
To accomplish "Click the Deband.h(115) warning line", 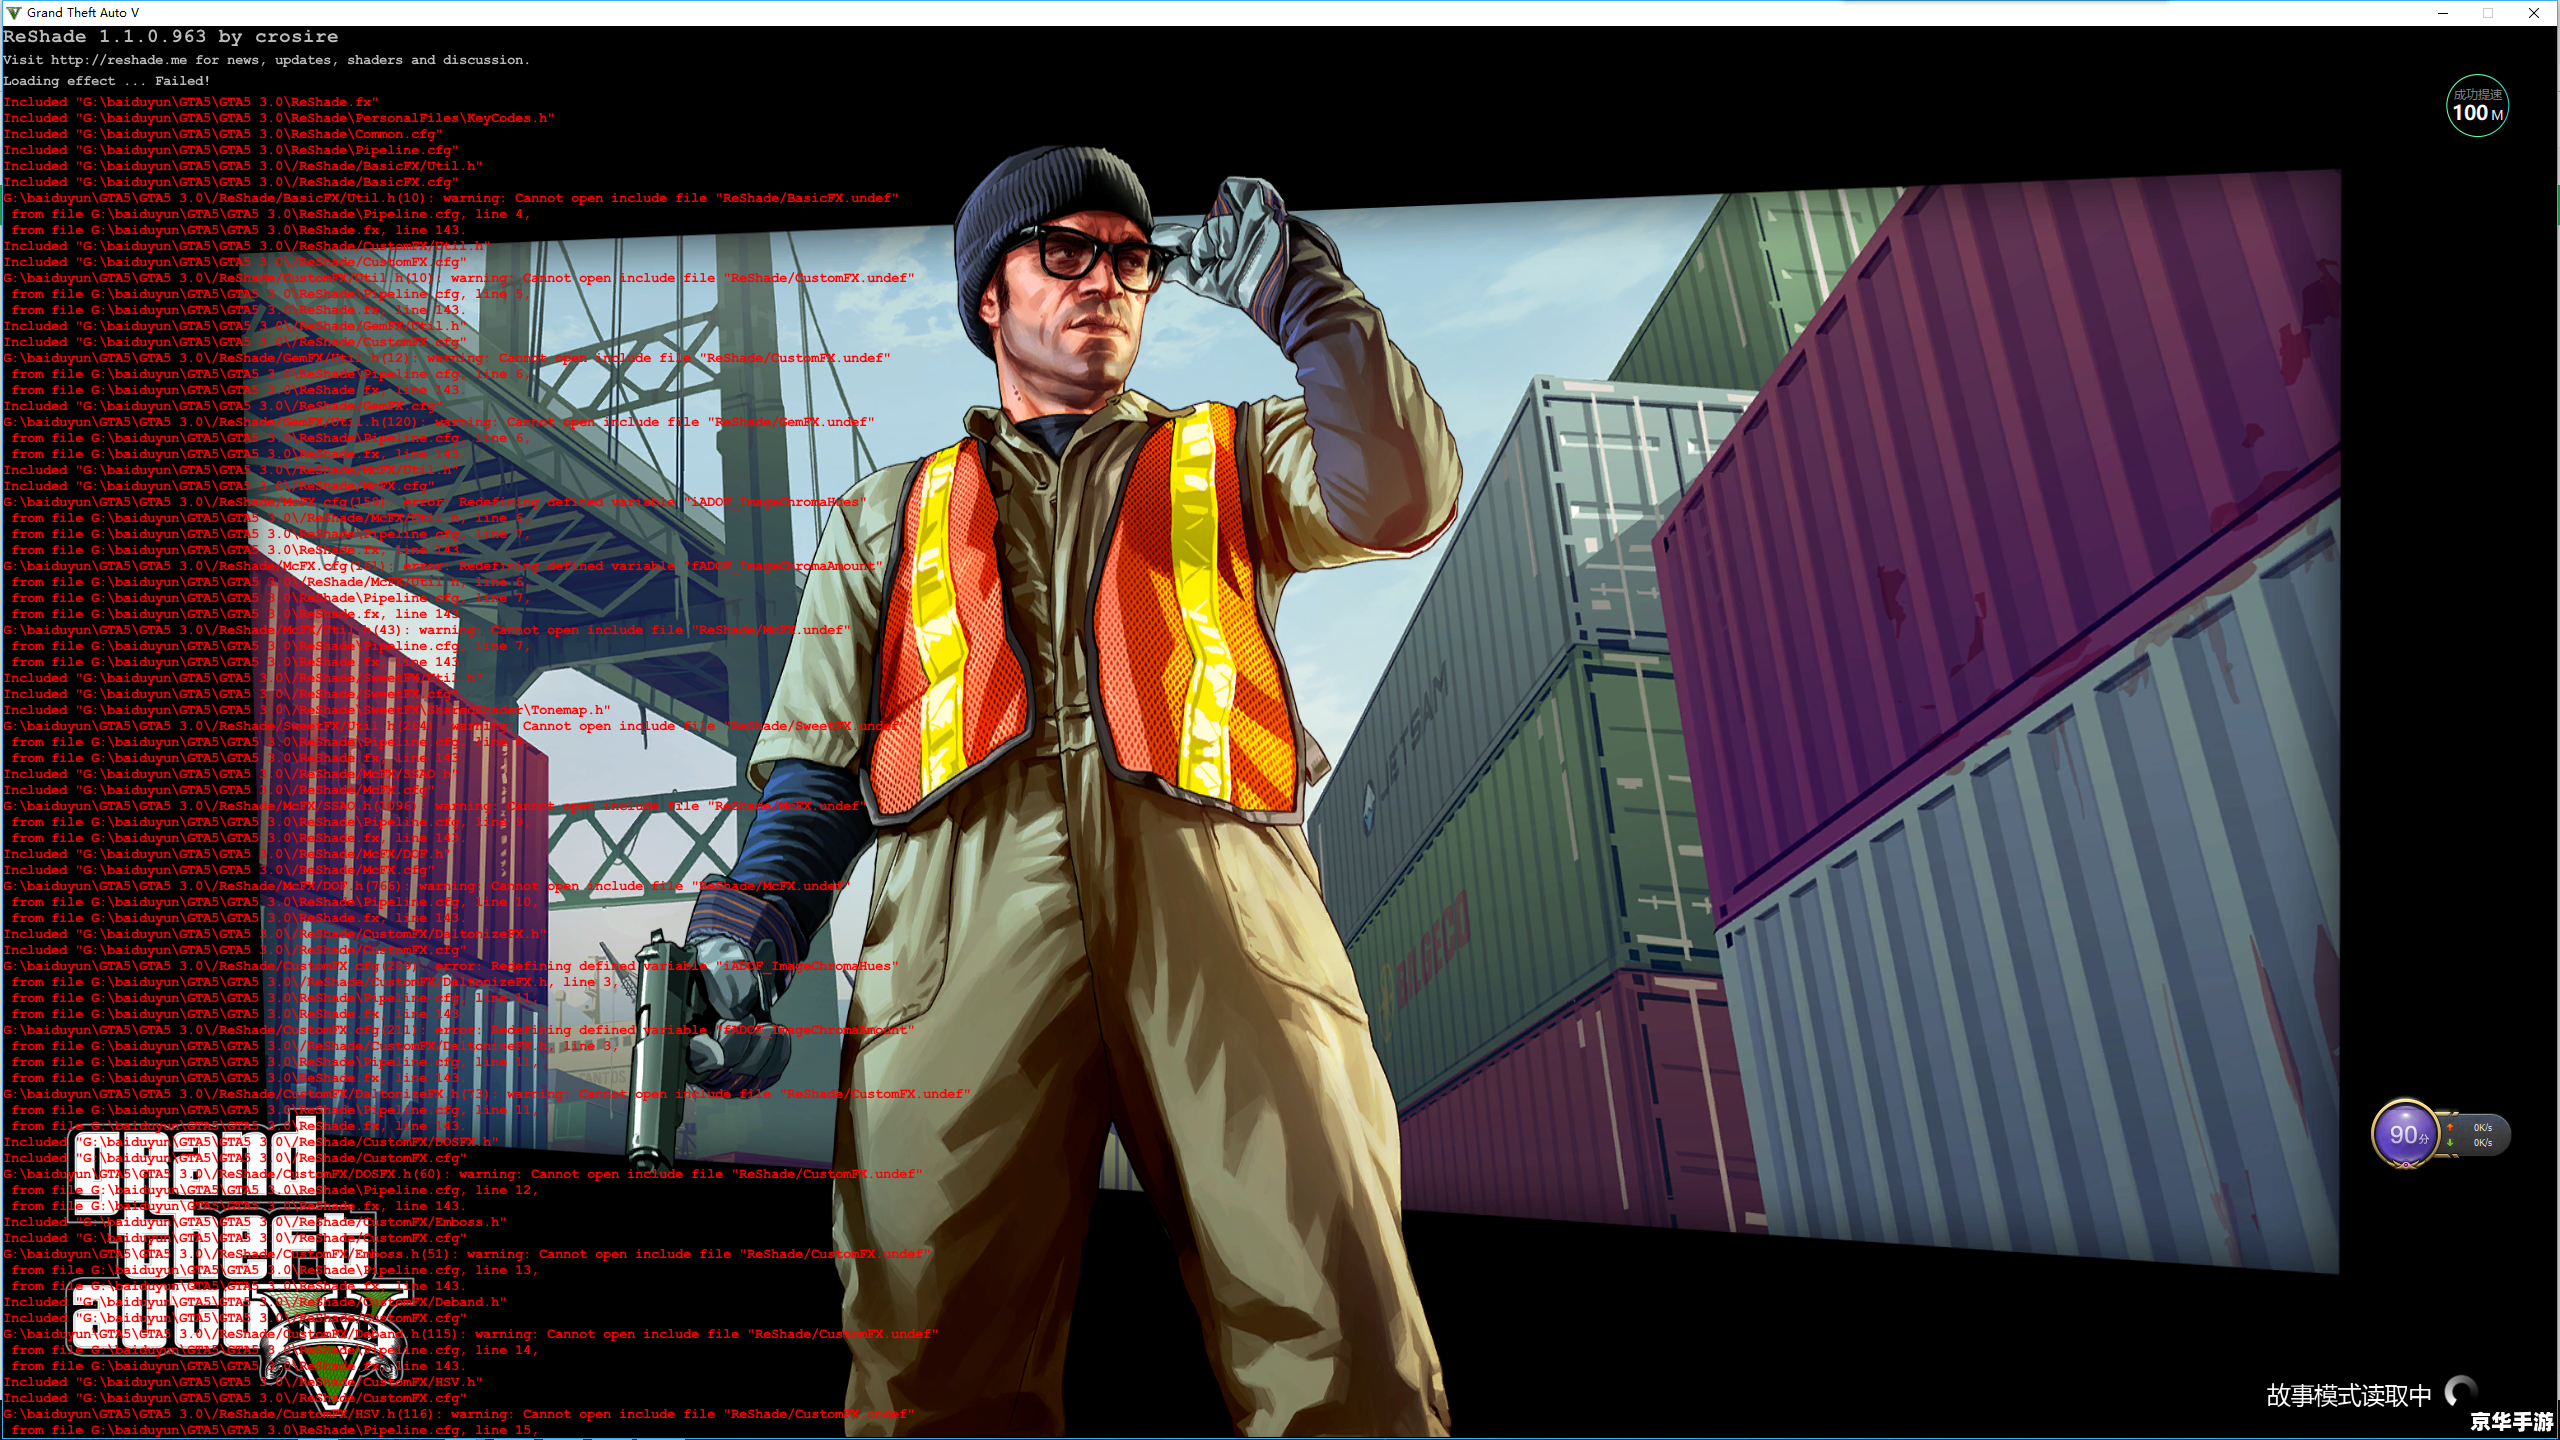I will pyautogui.click(x=471, y=1334).
